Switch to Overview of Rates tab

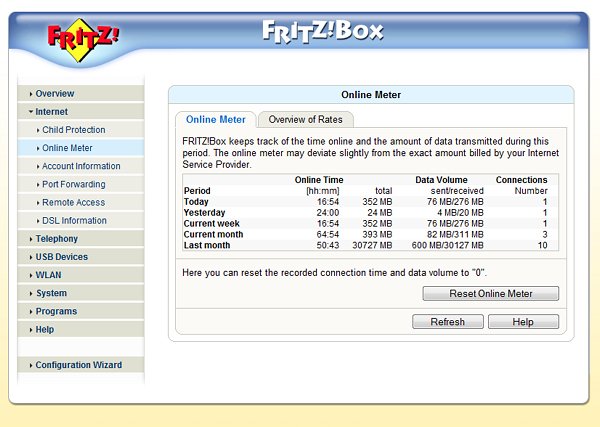coord(305,120)
